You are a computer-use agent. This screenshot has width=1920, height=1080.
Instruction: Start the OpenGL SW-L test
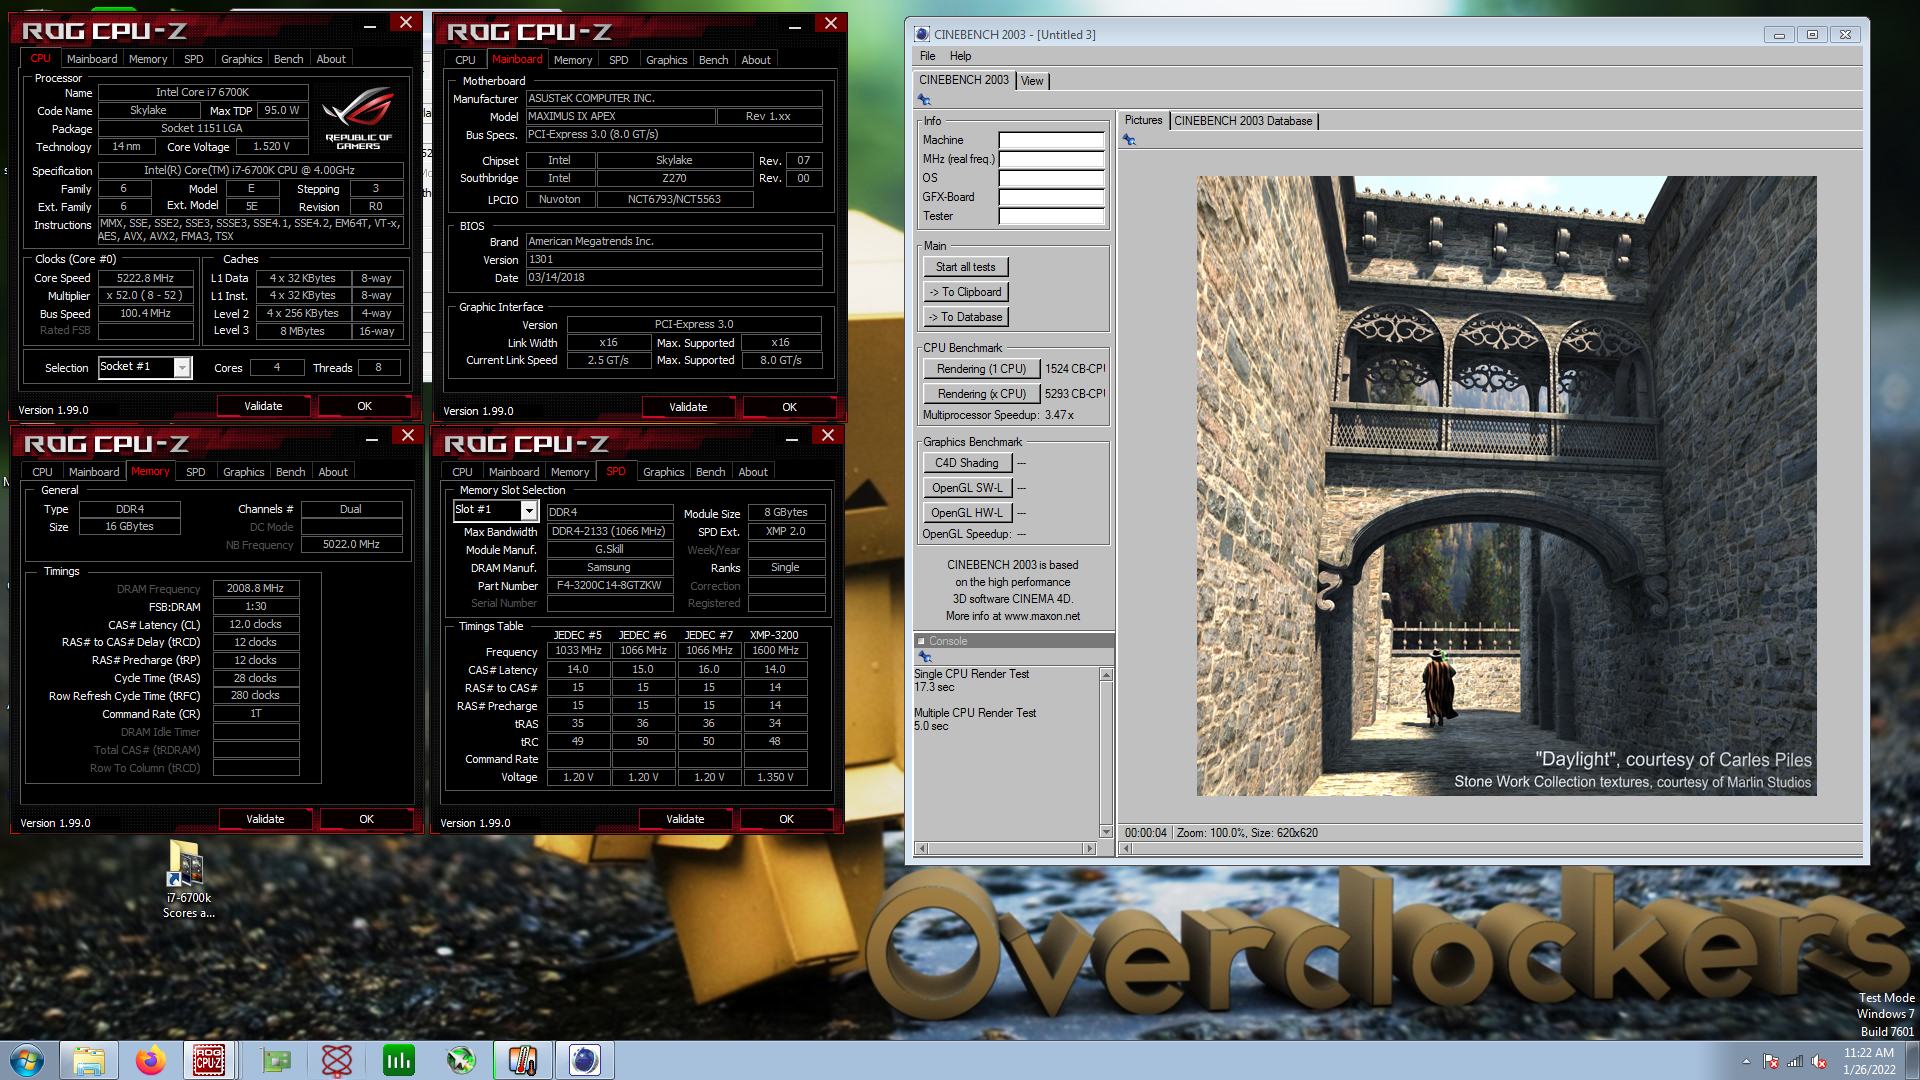click(967, 488)
